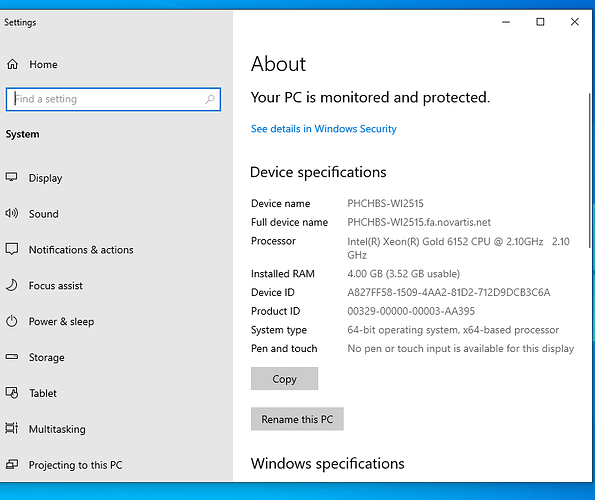Click the Focus assist moon icon

(11, 285)
